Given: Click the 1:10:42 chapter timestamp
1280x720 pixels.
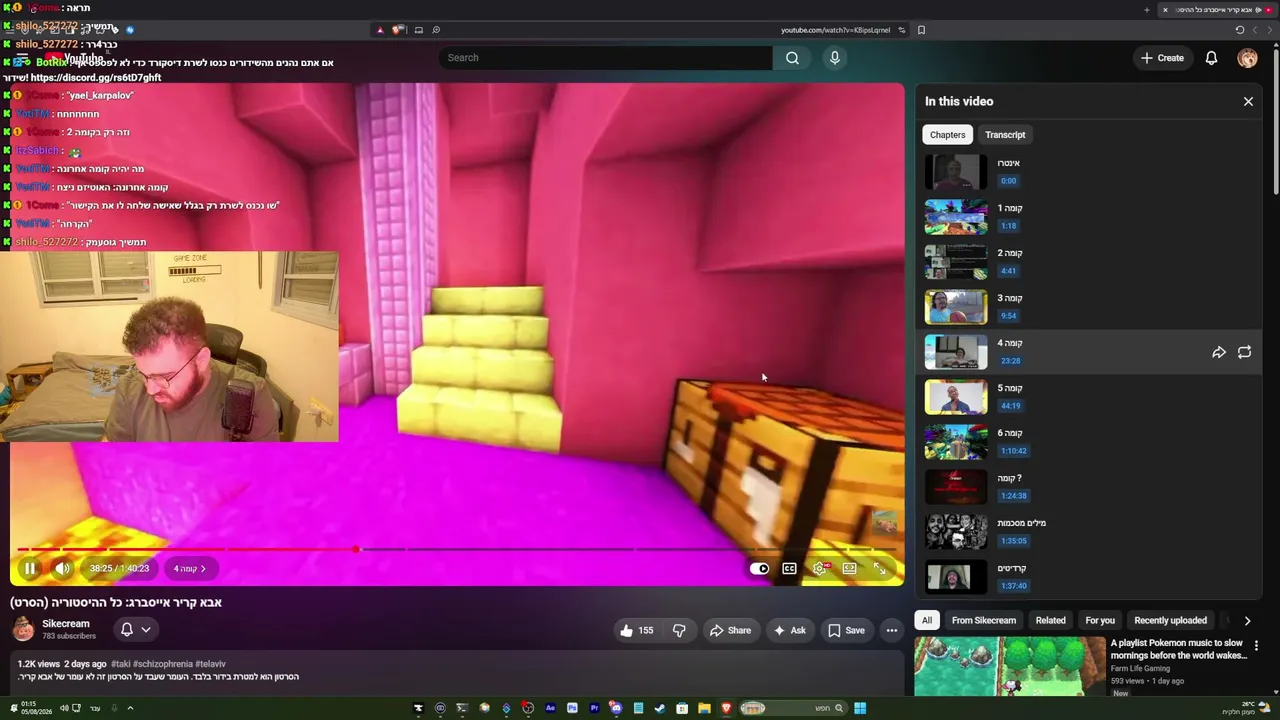Looking at the screenshot, I should 1013,451.
